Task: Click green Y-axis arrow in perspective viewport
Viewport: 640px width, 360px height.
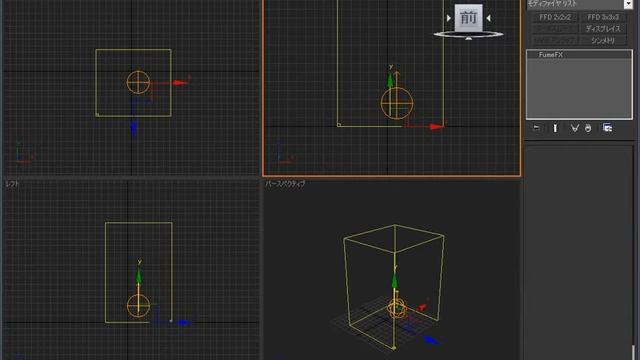Action: [395, 281]
